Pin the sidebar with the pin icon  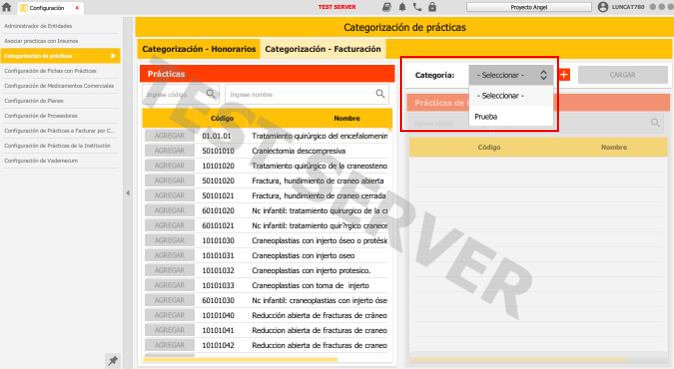113,360
